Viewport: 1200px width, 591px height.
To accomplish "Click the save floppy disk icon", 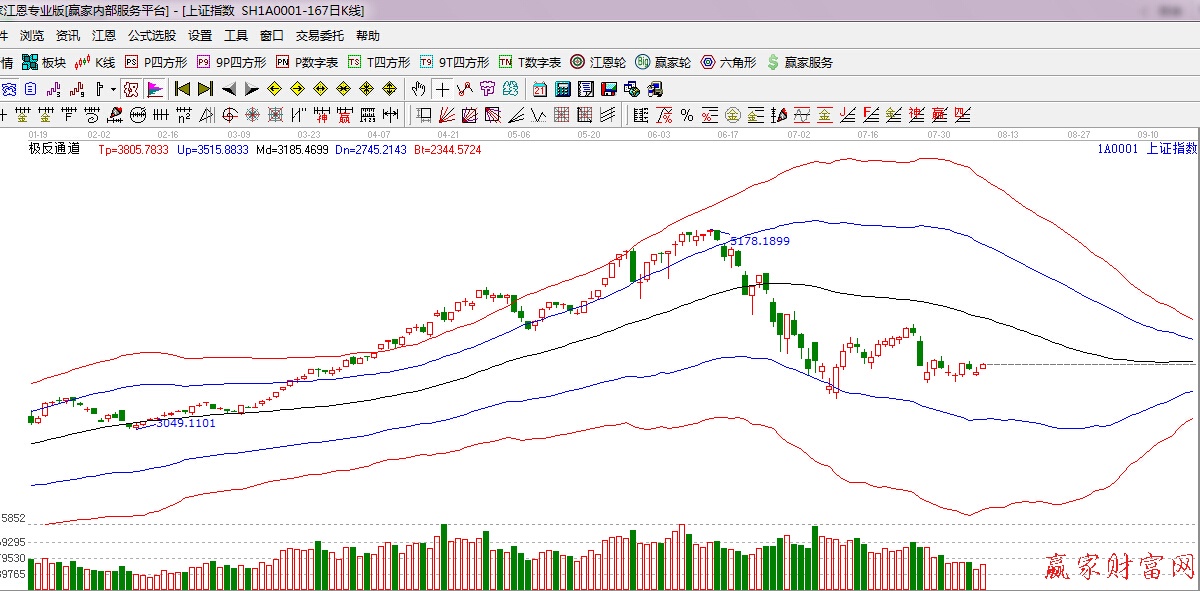I will (608, 89).
